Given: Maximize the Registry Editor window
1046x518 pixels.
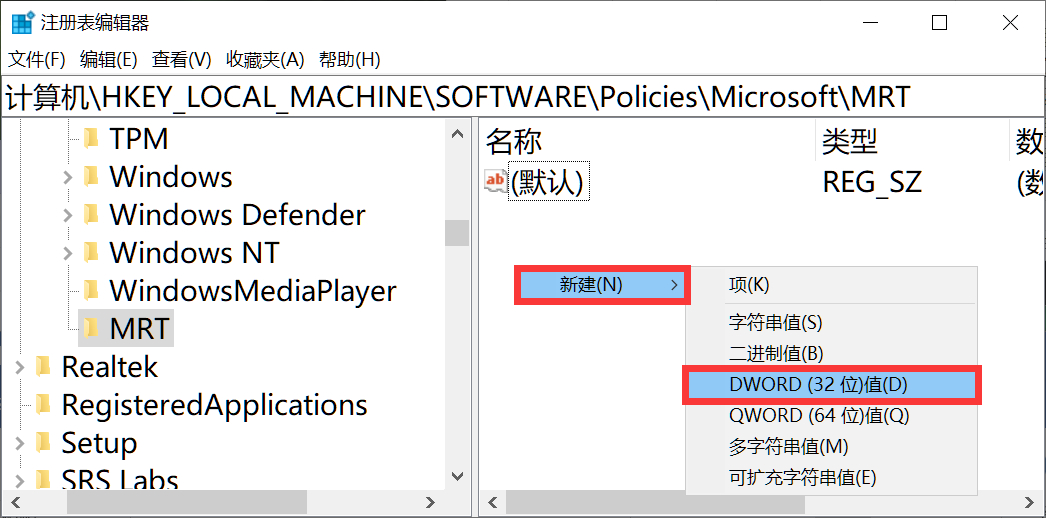Looking at the screenshot, I should (939, 23).
